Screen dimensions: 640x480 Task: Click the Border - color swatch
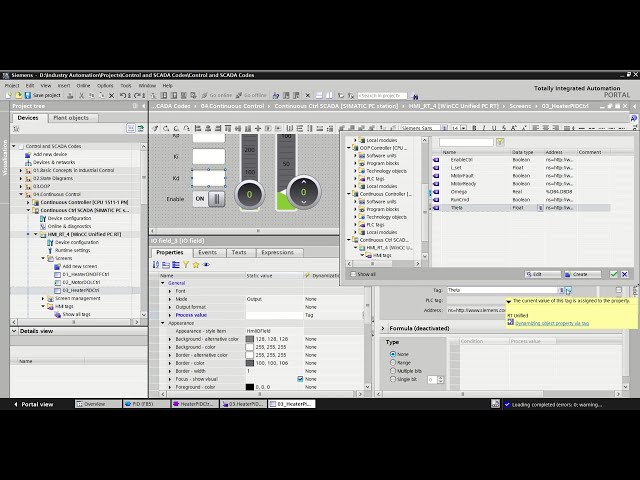coord(249,363)
